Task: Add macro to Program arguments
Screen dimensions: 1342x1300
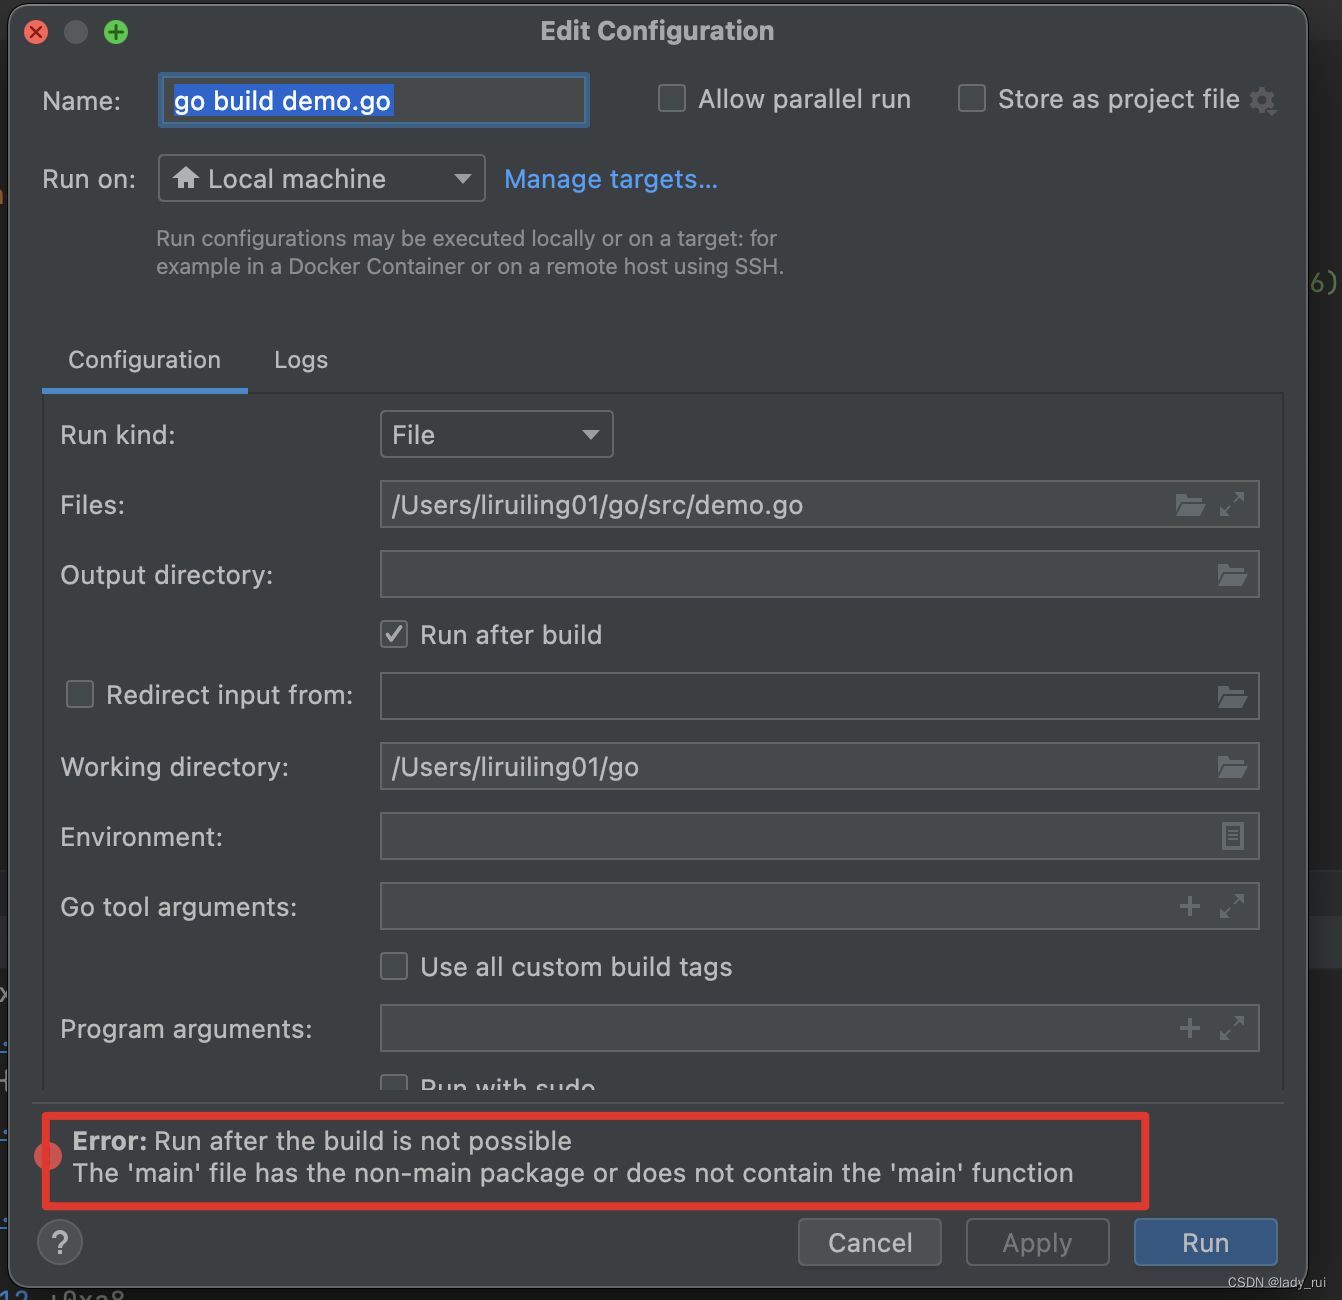Action: pos(1190,1028)
